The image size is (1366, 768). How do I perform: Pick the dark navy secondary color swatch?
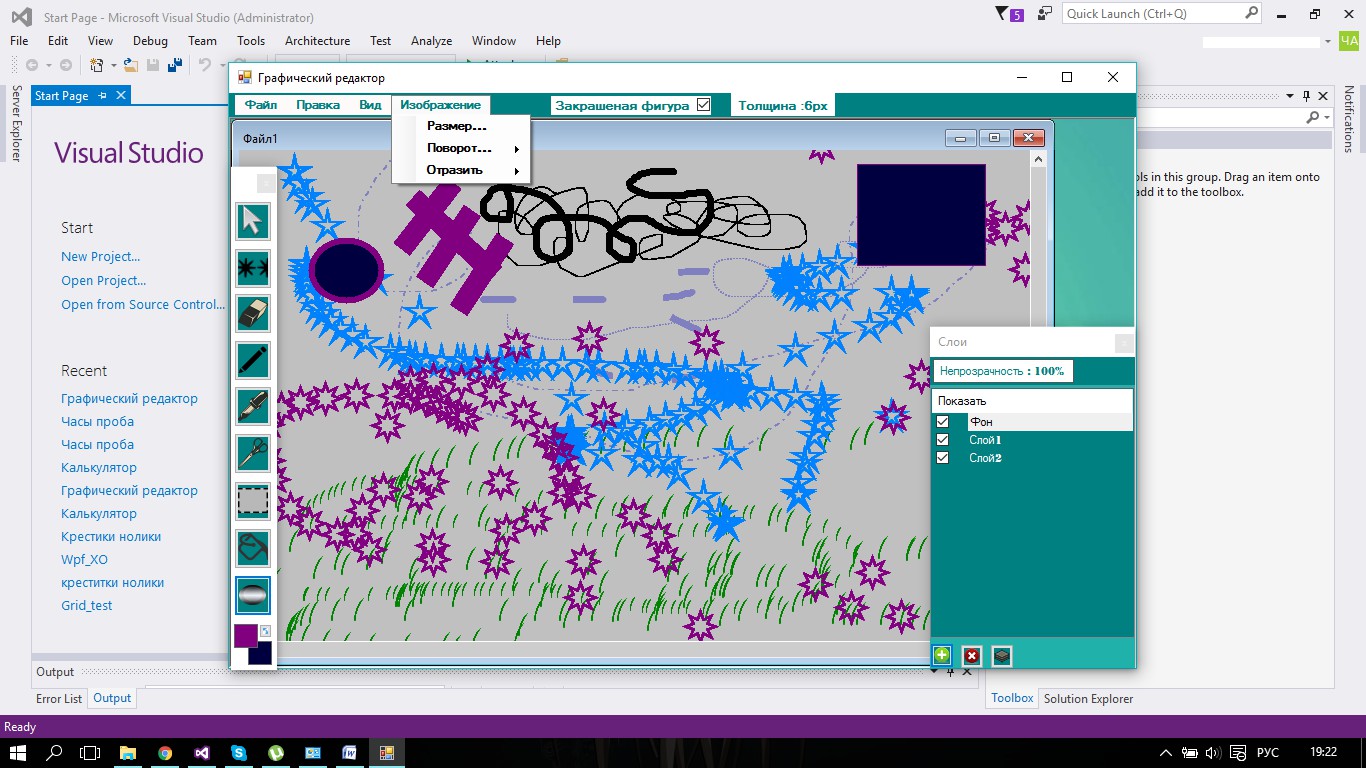click(260, 653)
